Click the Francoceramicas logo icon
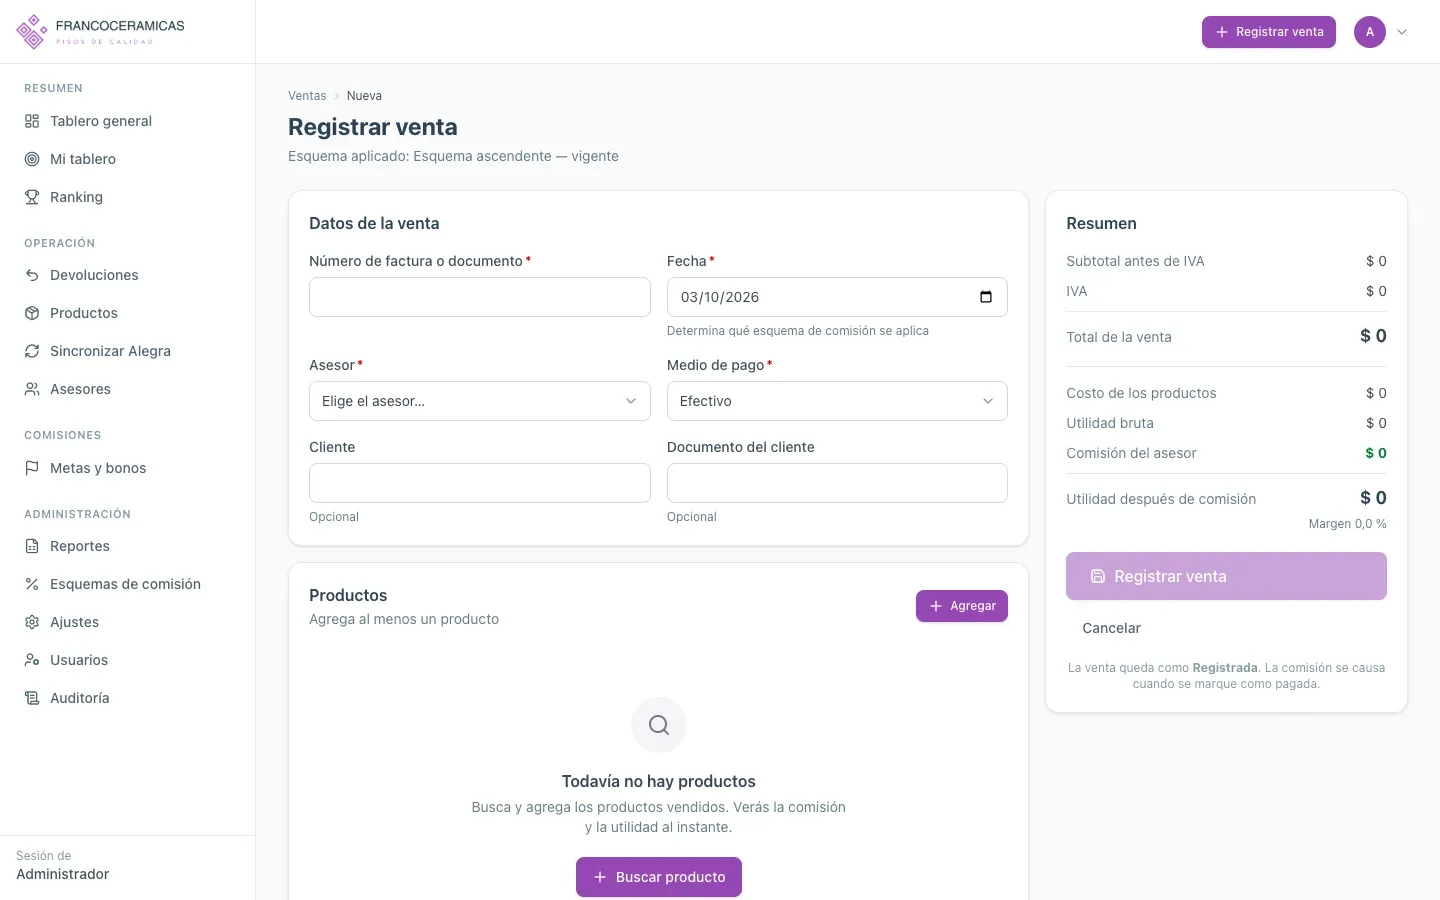The height and width of the screenshot is (900, 1440). [32, 32]
